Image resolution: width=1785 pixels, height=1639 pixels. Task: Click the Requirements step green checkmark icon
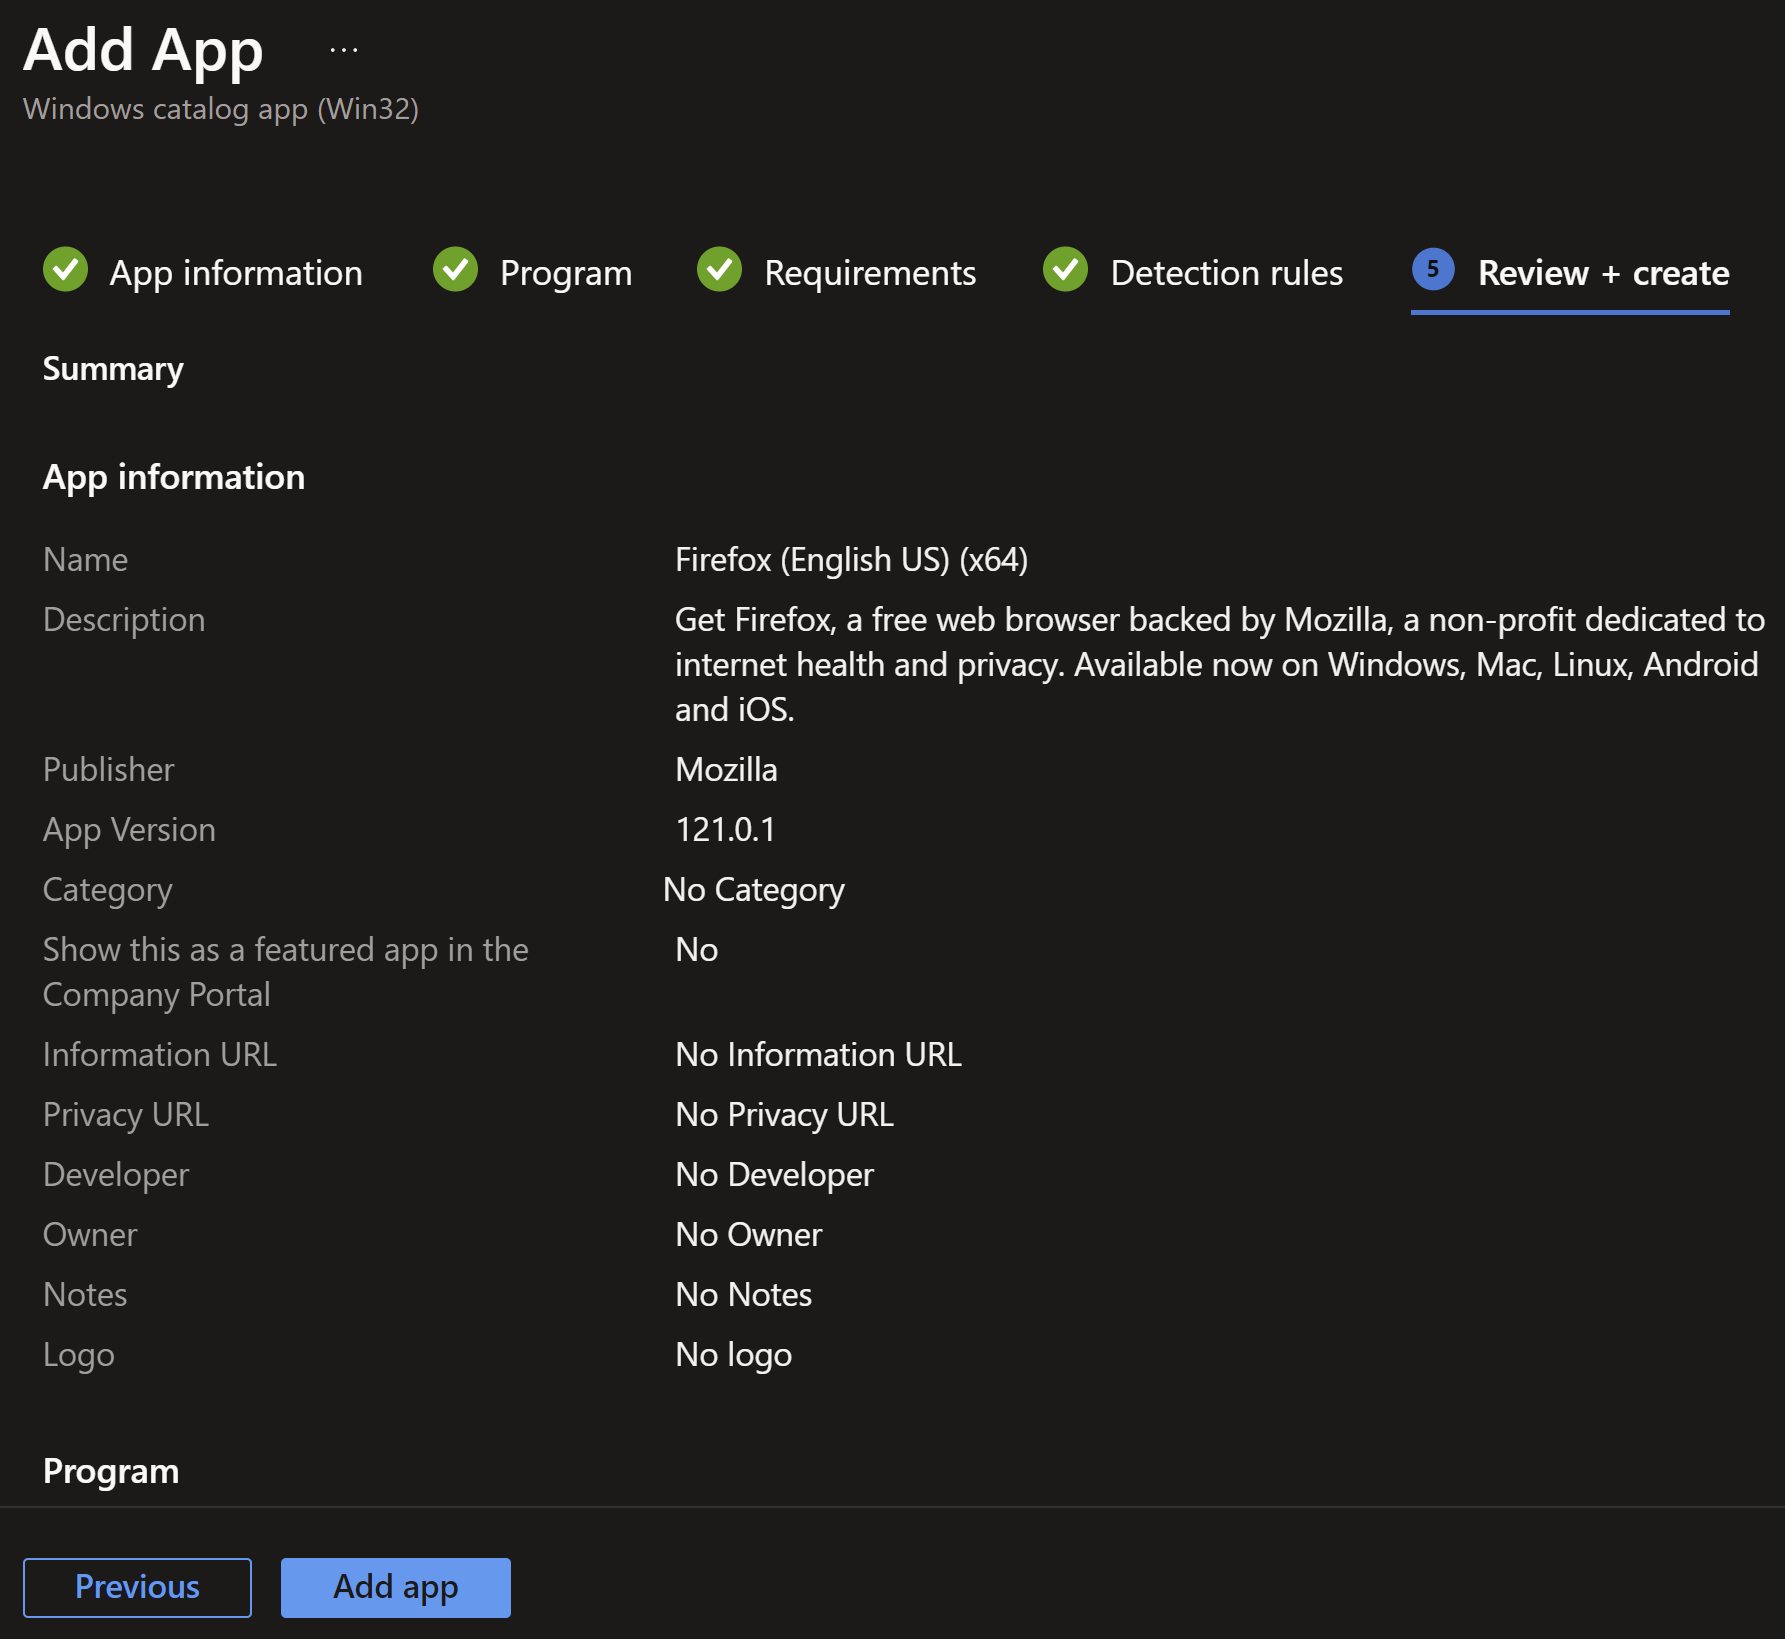click(x=720, y=270)
